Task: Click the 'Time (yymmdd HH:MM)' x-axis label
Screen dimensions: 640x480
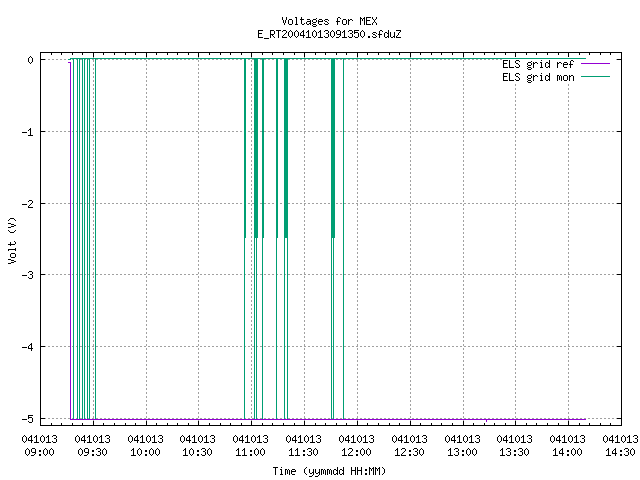Action: 329,471
